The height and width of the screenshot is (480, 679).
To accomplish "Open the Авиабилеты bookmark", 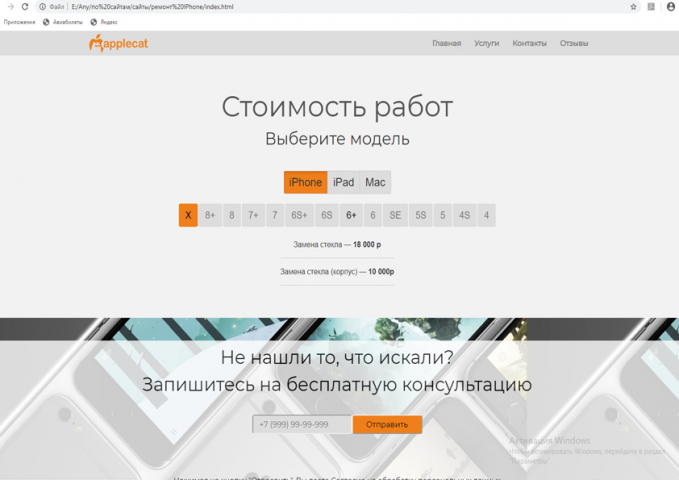I will [x=63, y=22].
